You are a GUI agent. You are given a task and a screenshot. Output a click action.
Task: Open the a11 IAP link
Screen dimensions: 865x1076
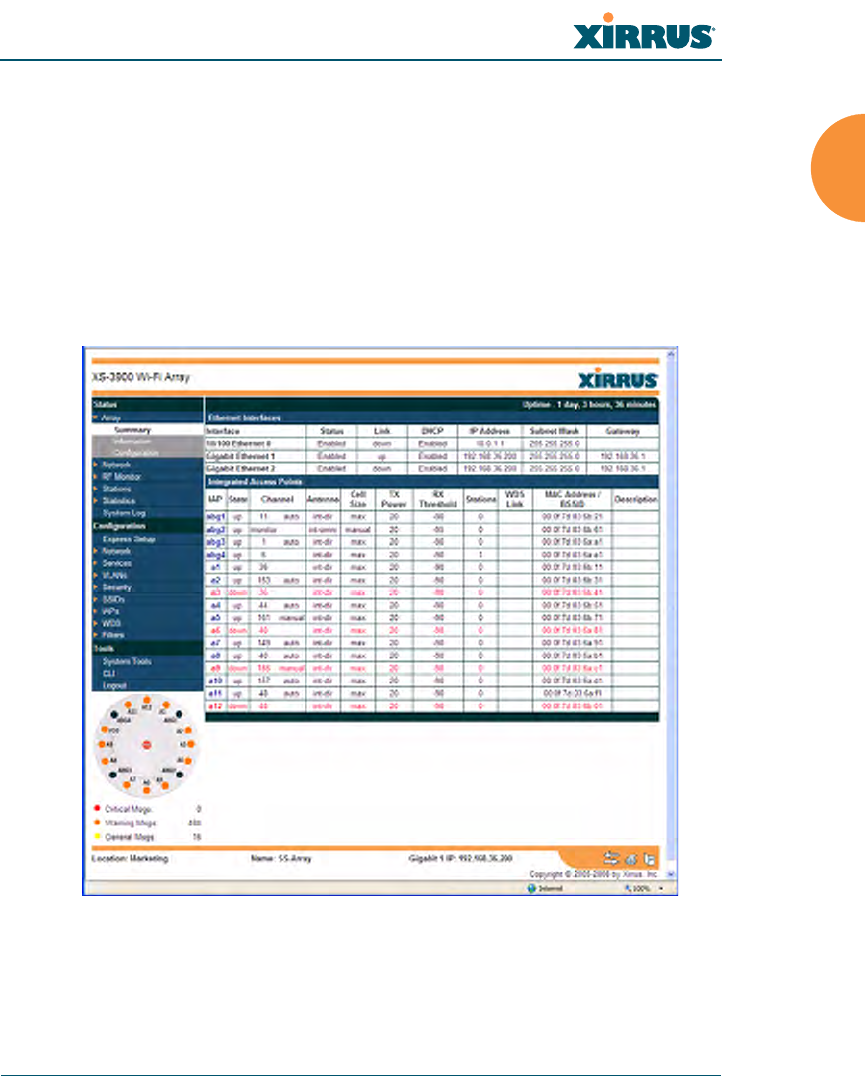(x=215, y=694)
